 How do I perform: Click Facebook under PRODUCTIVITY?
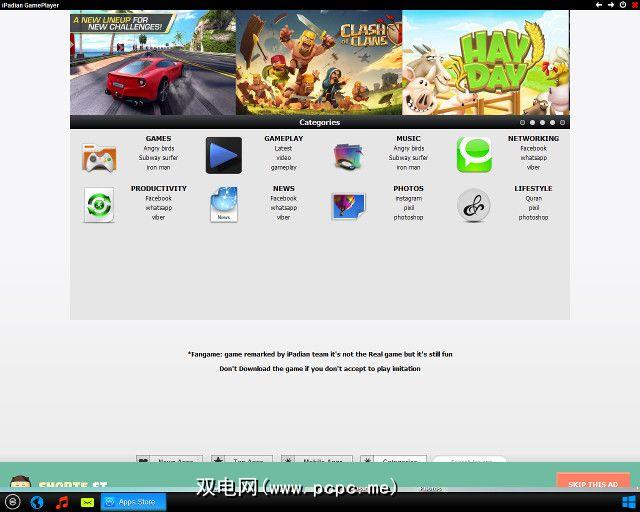159,198
